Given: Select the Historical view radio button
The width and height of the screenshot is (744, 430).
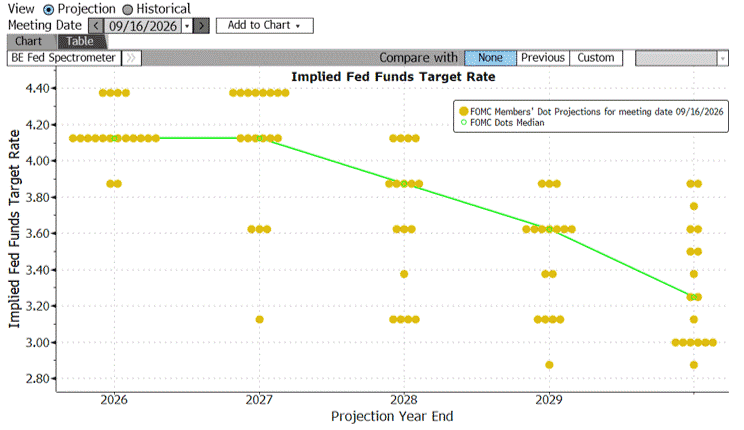Looking at the screenshot, I should [127, 9].
